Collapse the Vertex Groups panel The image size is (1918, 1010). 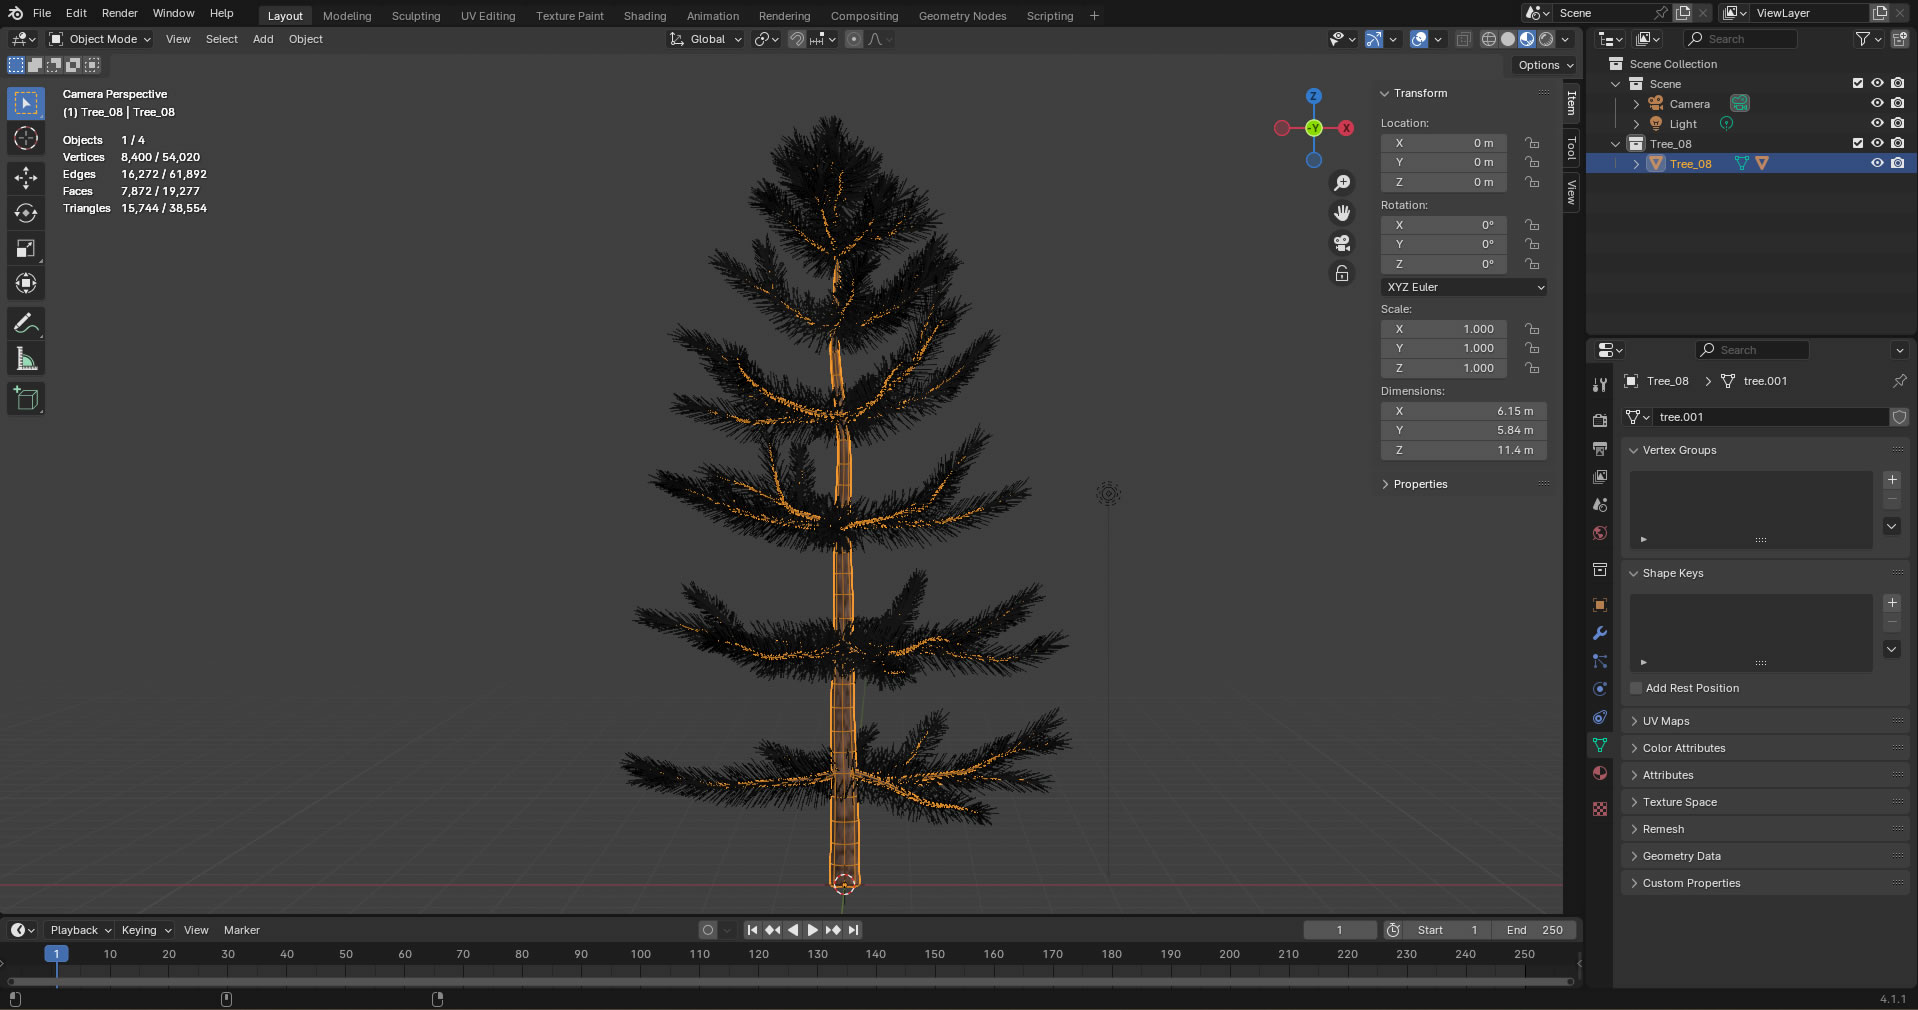(x=1680, y=450)
